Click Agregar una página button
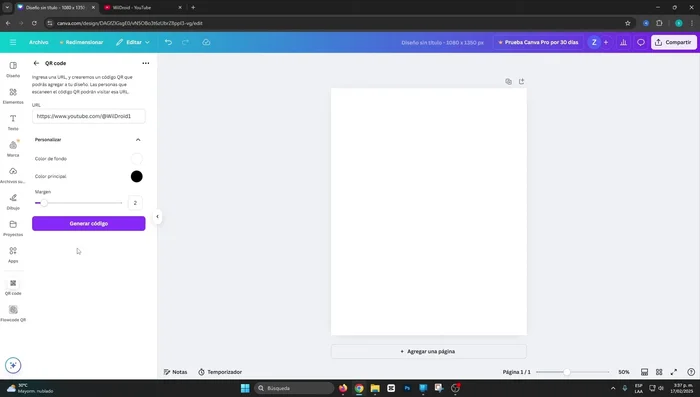Viewport: 700px width, 397px height. pyautogui.click(x=429, y=351)
